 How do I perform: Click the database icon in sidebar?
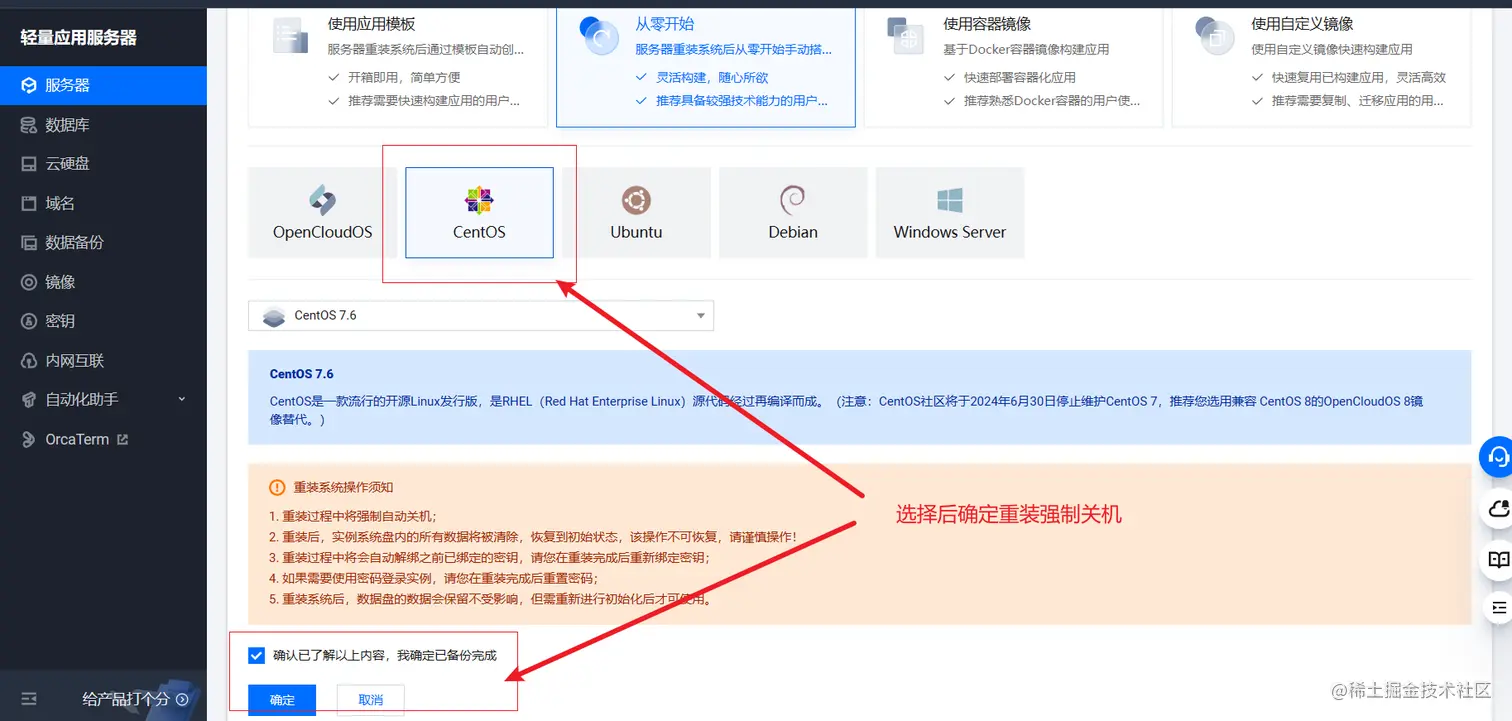click(x=29, y=125)
